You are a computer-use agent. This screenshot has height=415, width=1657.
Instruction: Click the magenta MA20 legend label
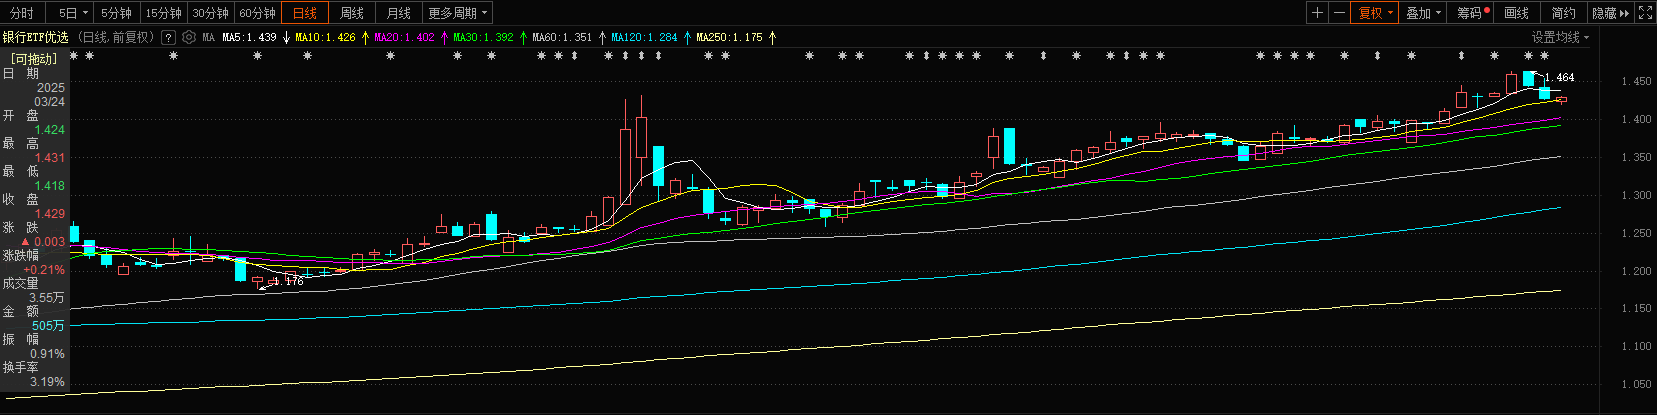coord(404,37)
